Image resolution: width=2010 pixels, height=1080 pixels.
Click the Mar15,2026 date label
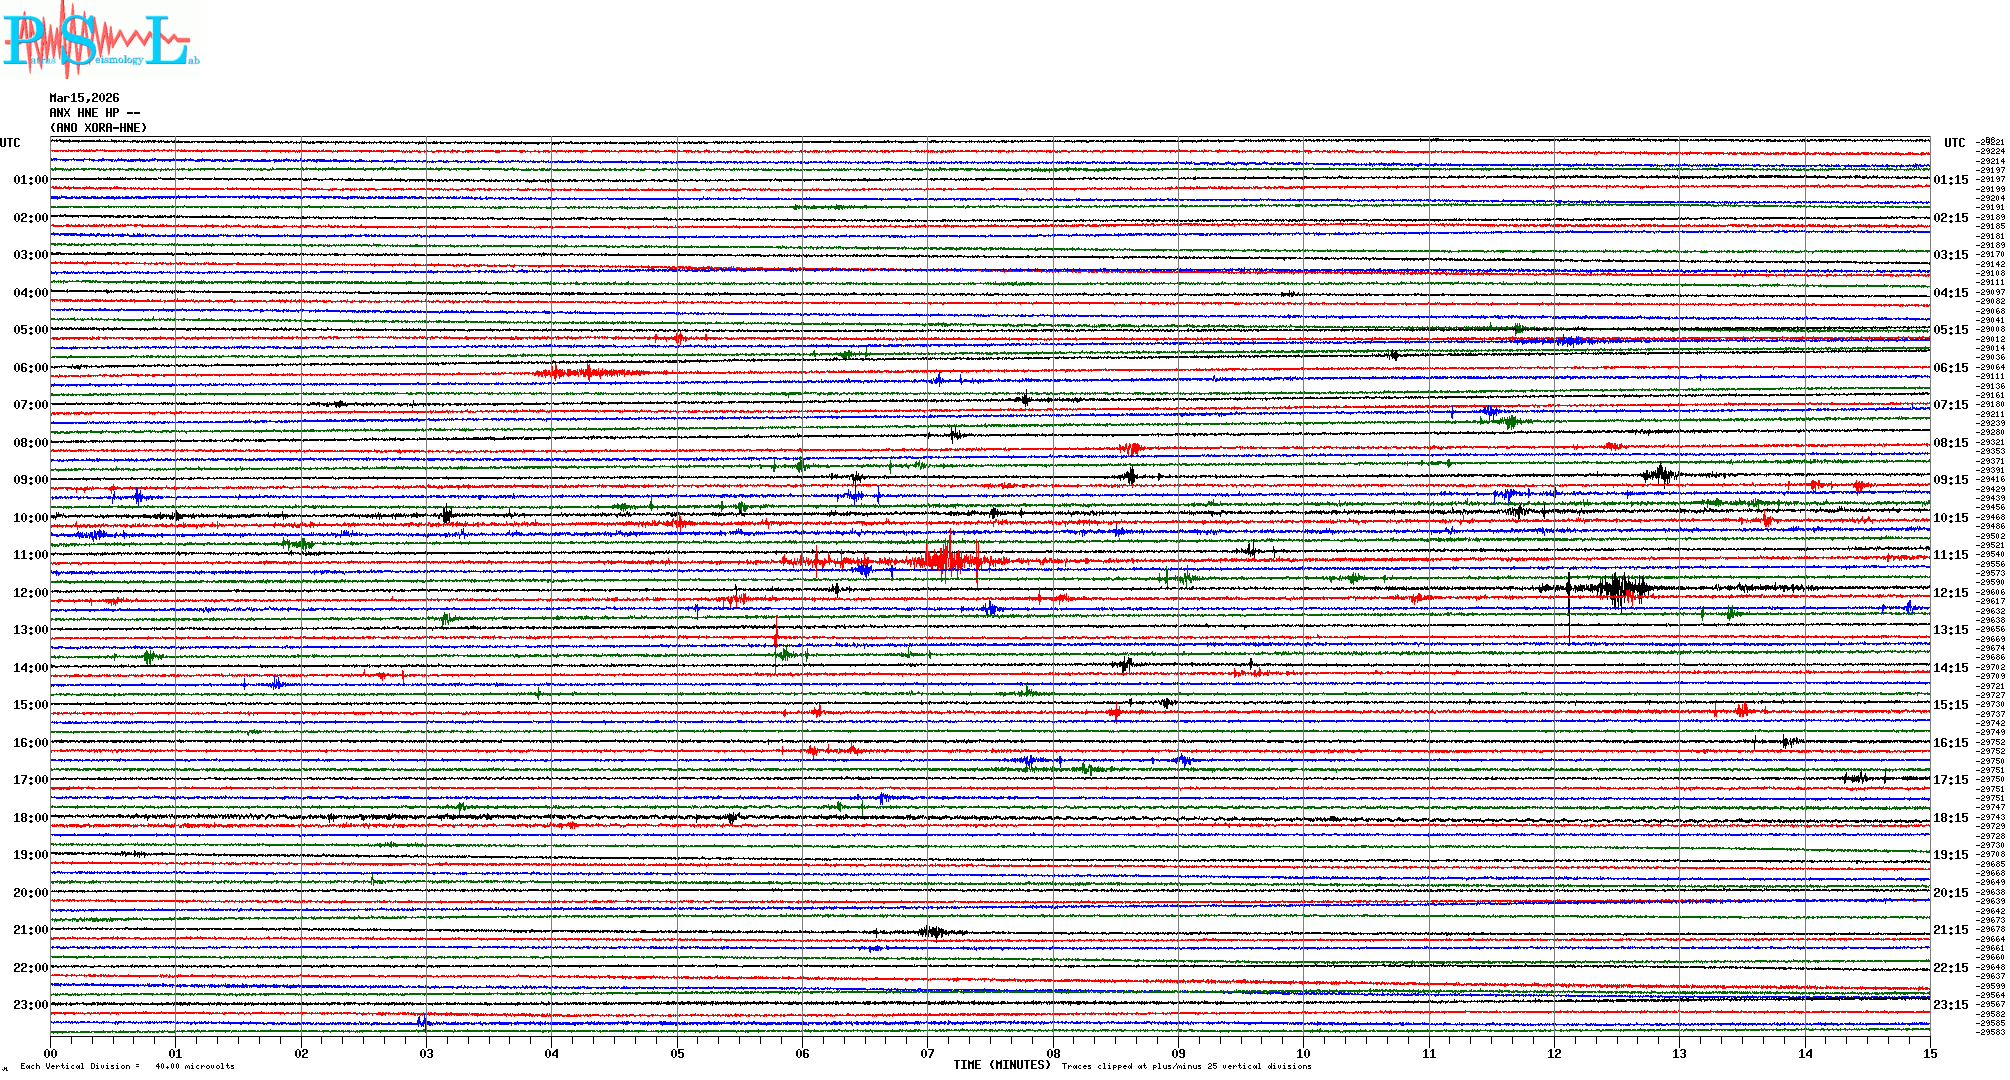(x=84, y=98)
